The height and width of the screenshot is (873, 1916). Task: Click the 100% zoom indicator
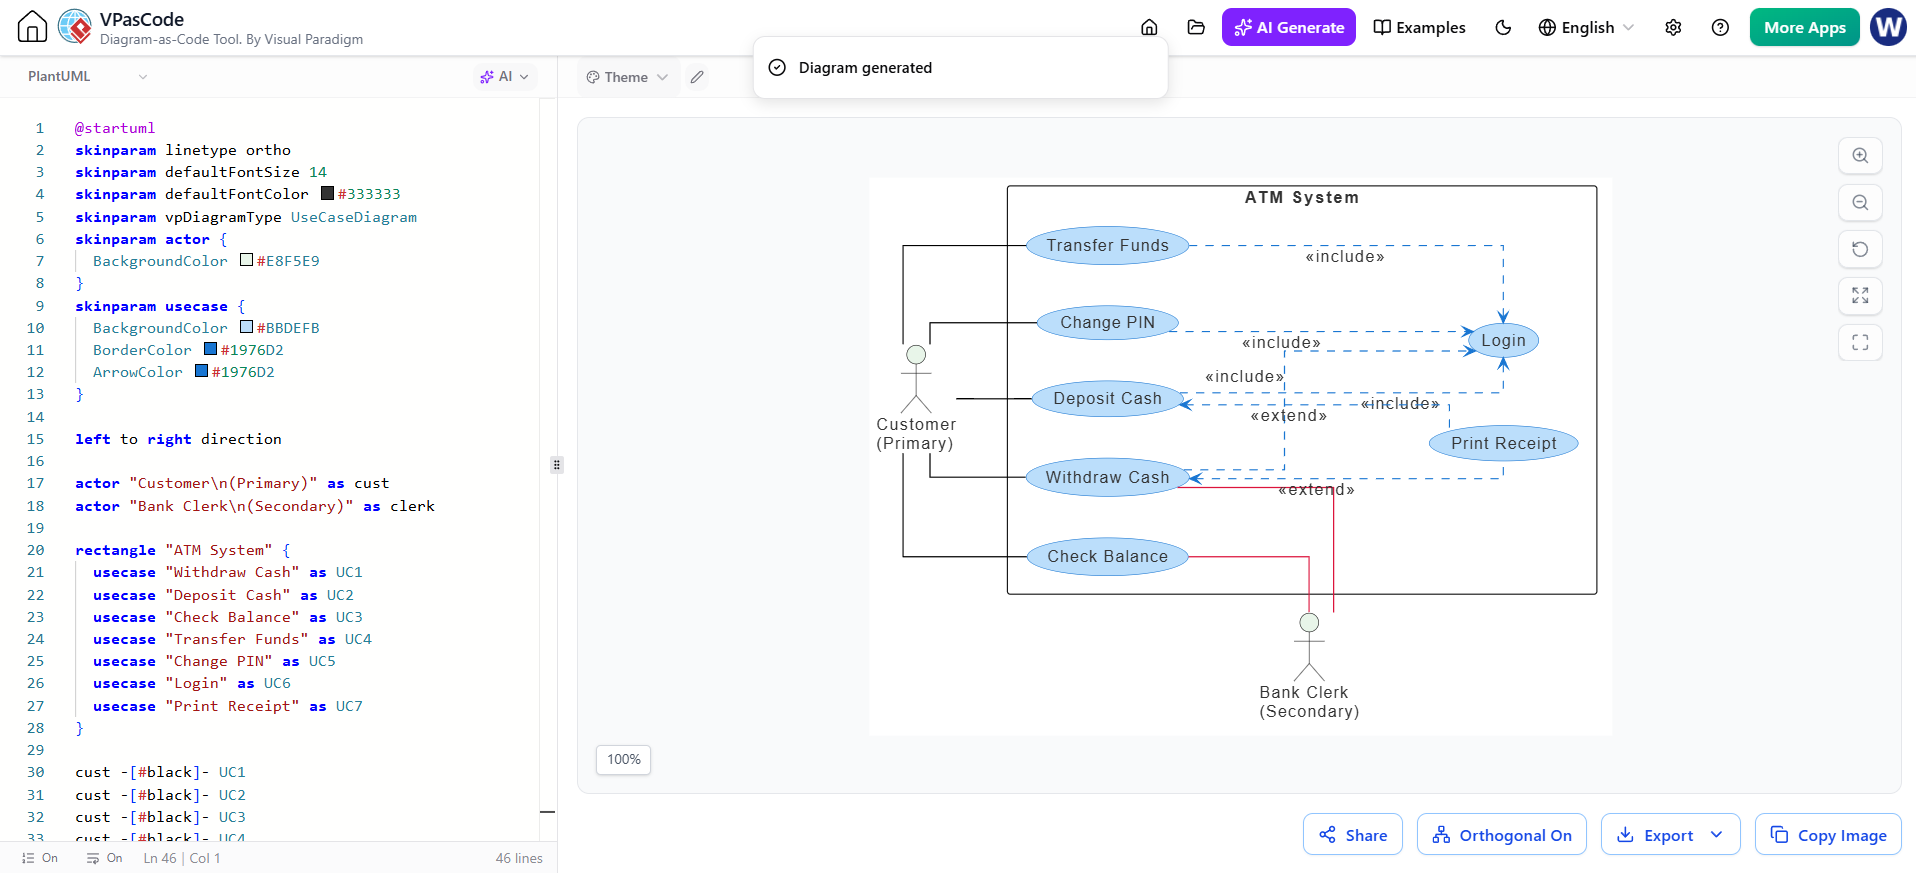coord(624,760)
